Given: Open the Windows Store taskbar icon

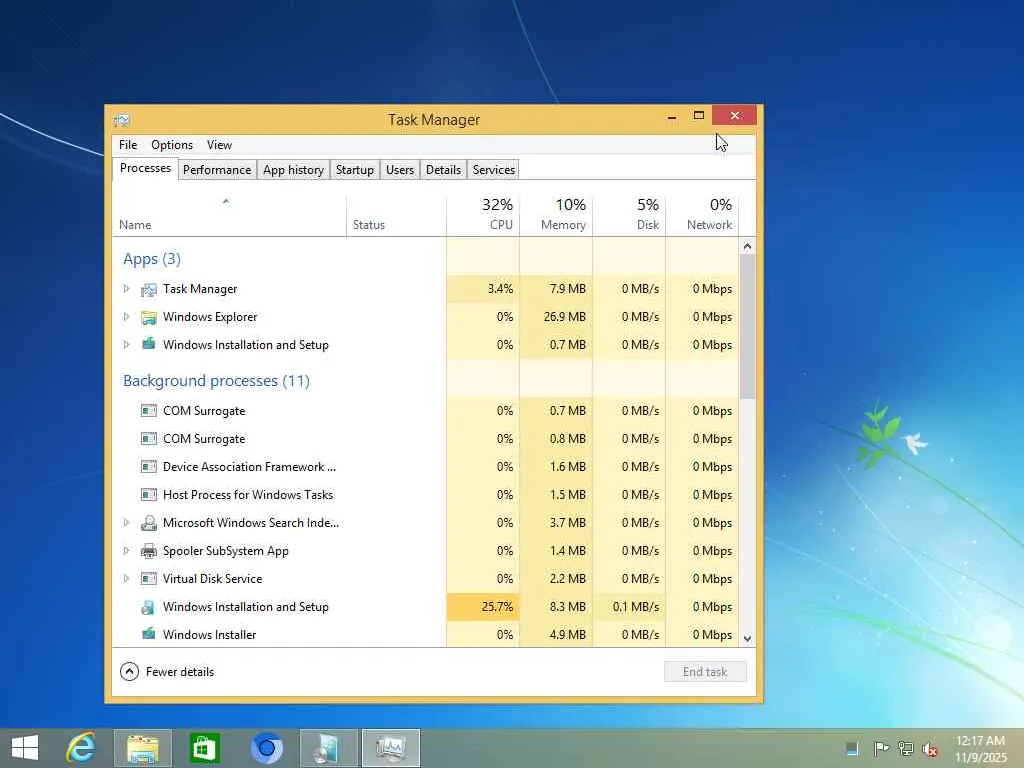Looking at the screenshot, I should [x=204, y=748].
